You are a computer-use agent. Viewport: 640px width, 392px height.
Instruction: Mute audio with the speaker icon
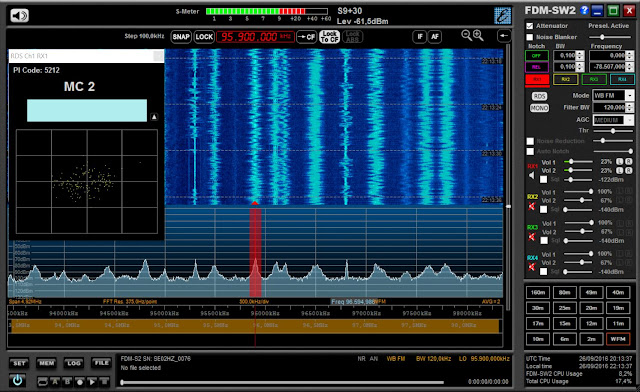[19, 16]
